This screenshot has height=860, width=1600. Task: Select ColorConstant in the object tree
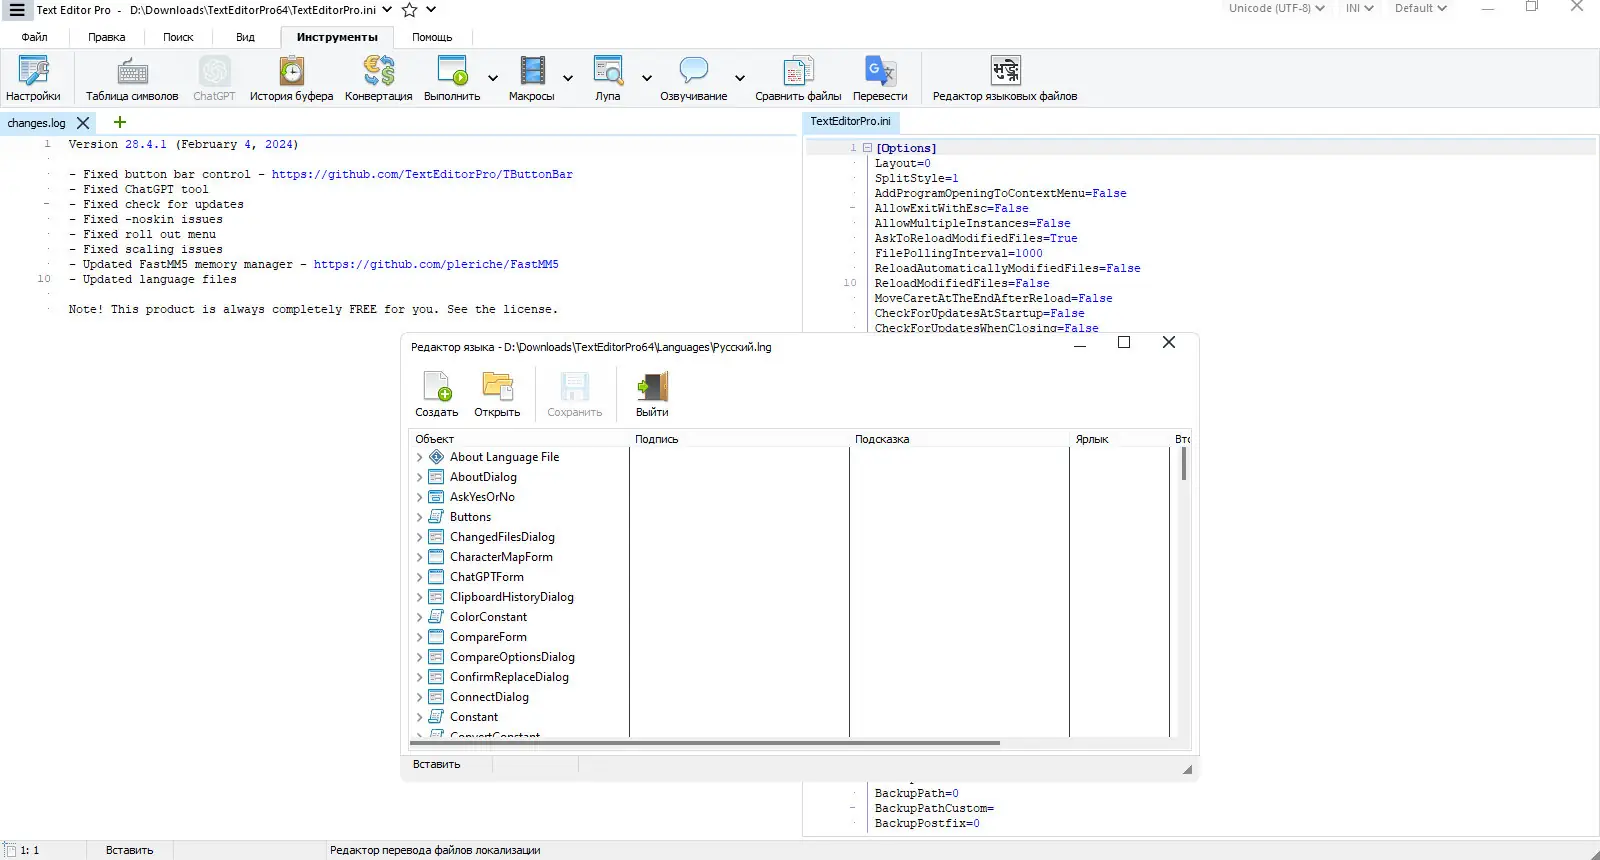(488, 617)
